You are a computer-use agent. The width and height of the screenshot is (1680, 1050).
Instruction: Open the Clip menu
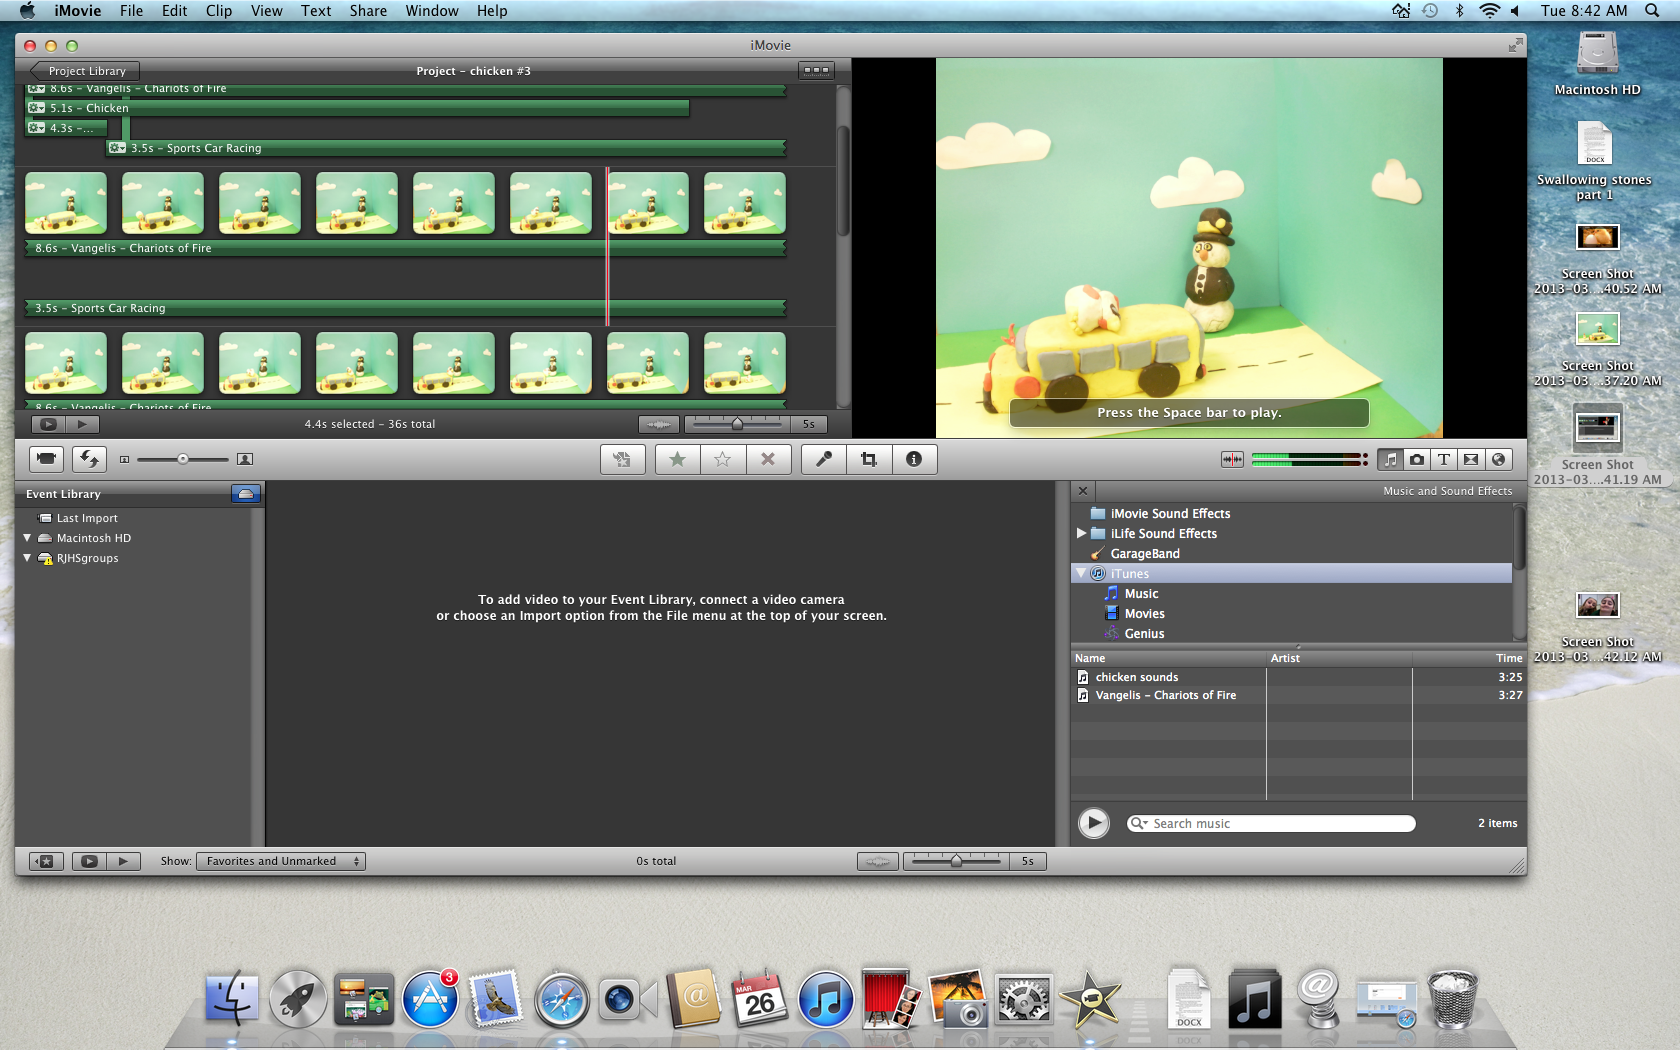[219, 11]
